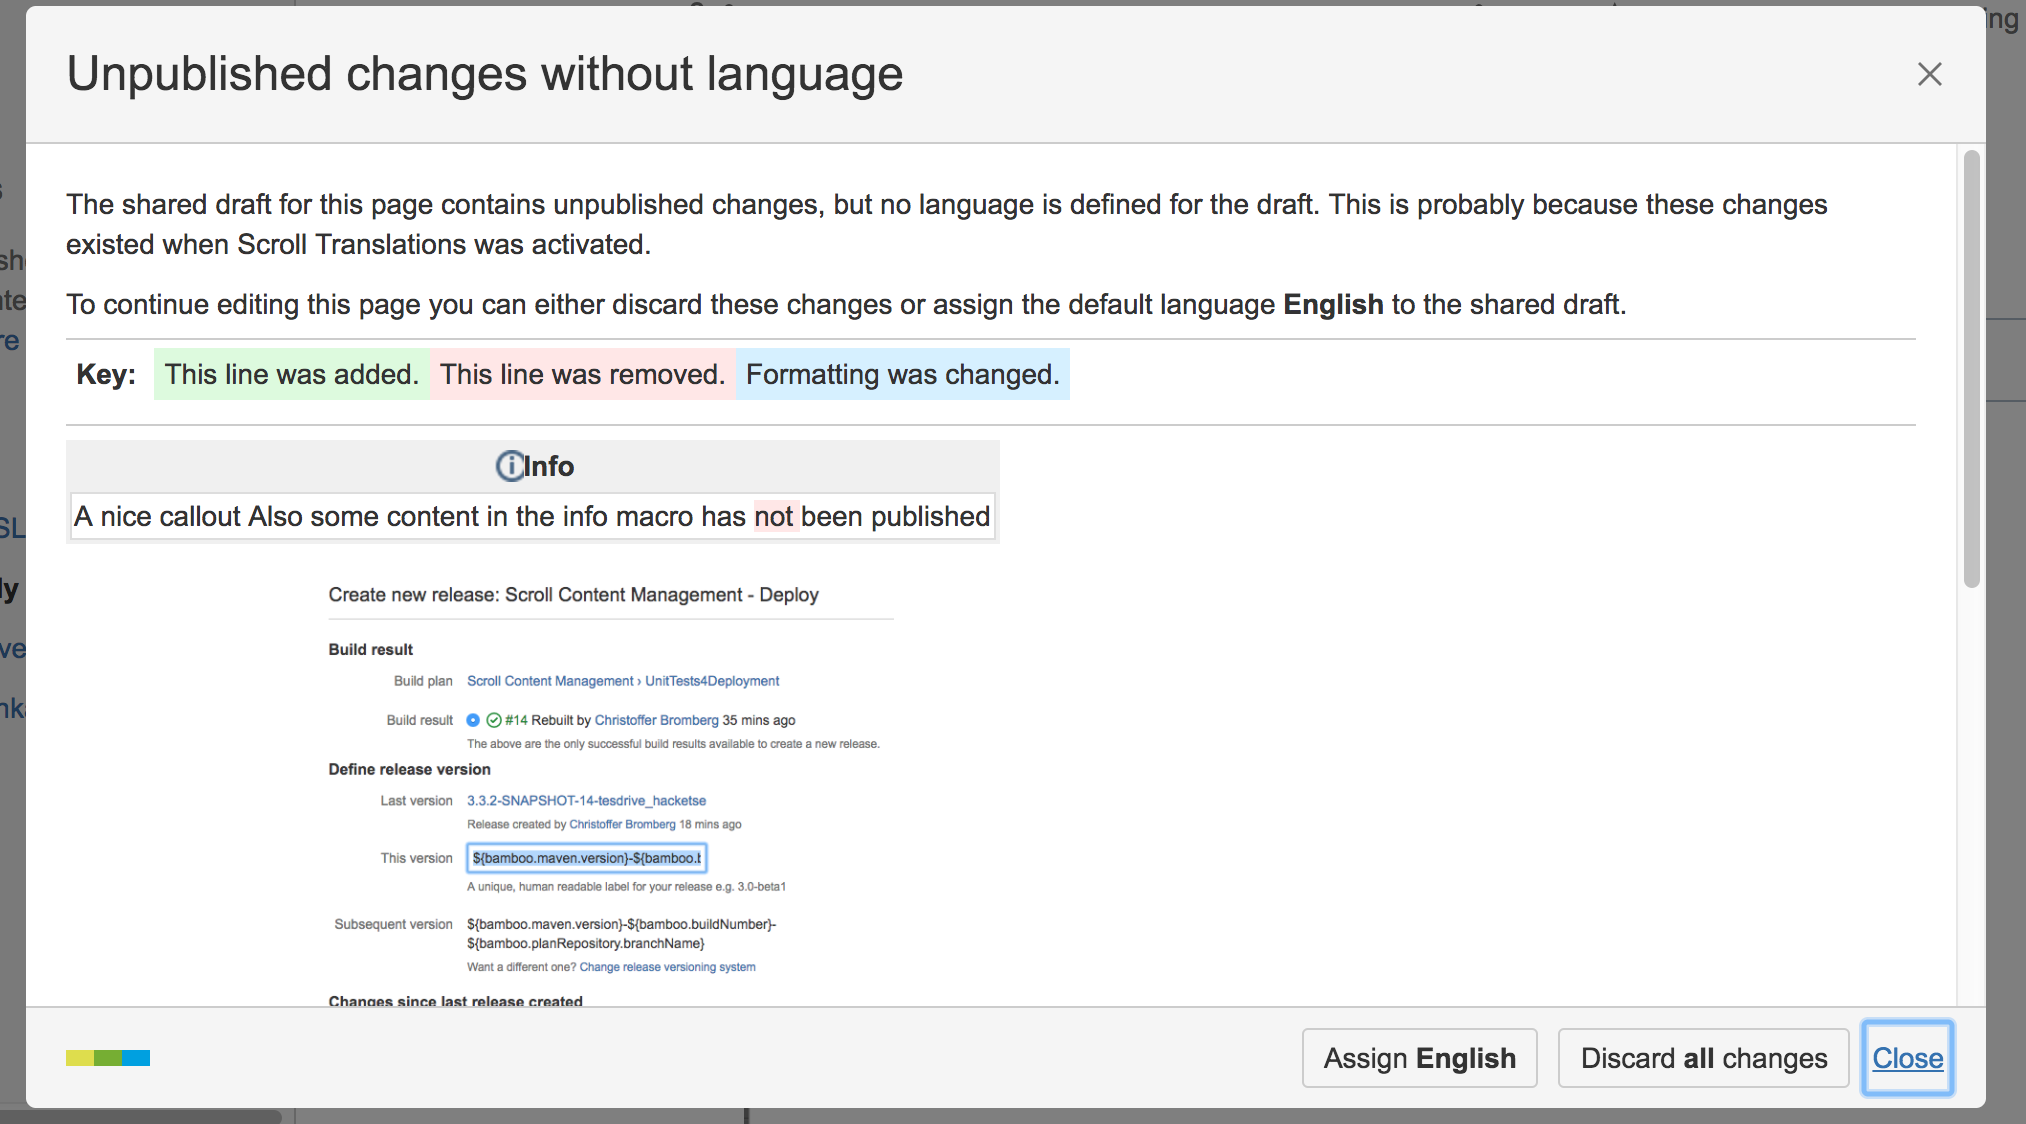The height and width of the screenshot is (1124, 2026).
Task: Click the removed word 'not' highlighted in pink
Action: pos(774,517)
